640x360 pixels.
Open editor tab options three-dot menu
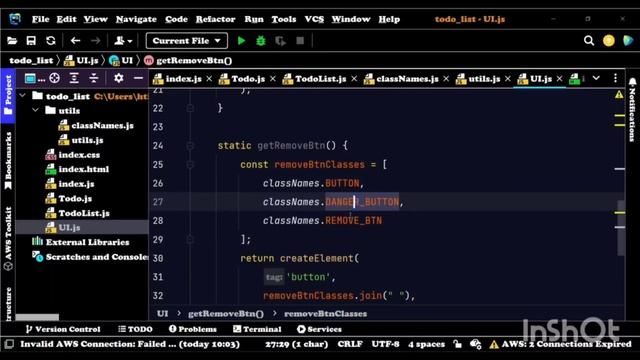[x=616, y=78]
